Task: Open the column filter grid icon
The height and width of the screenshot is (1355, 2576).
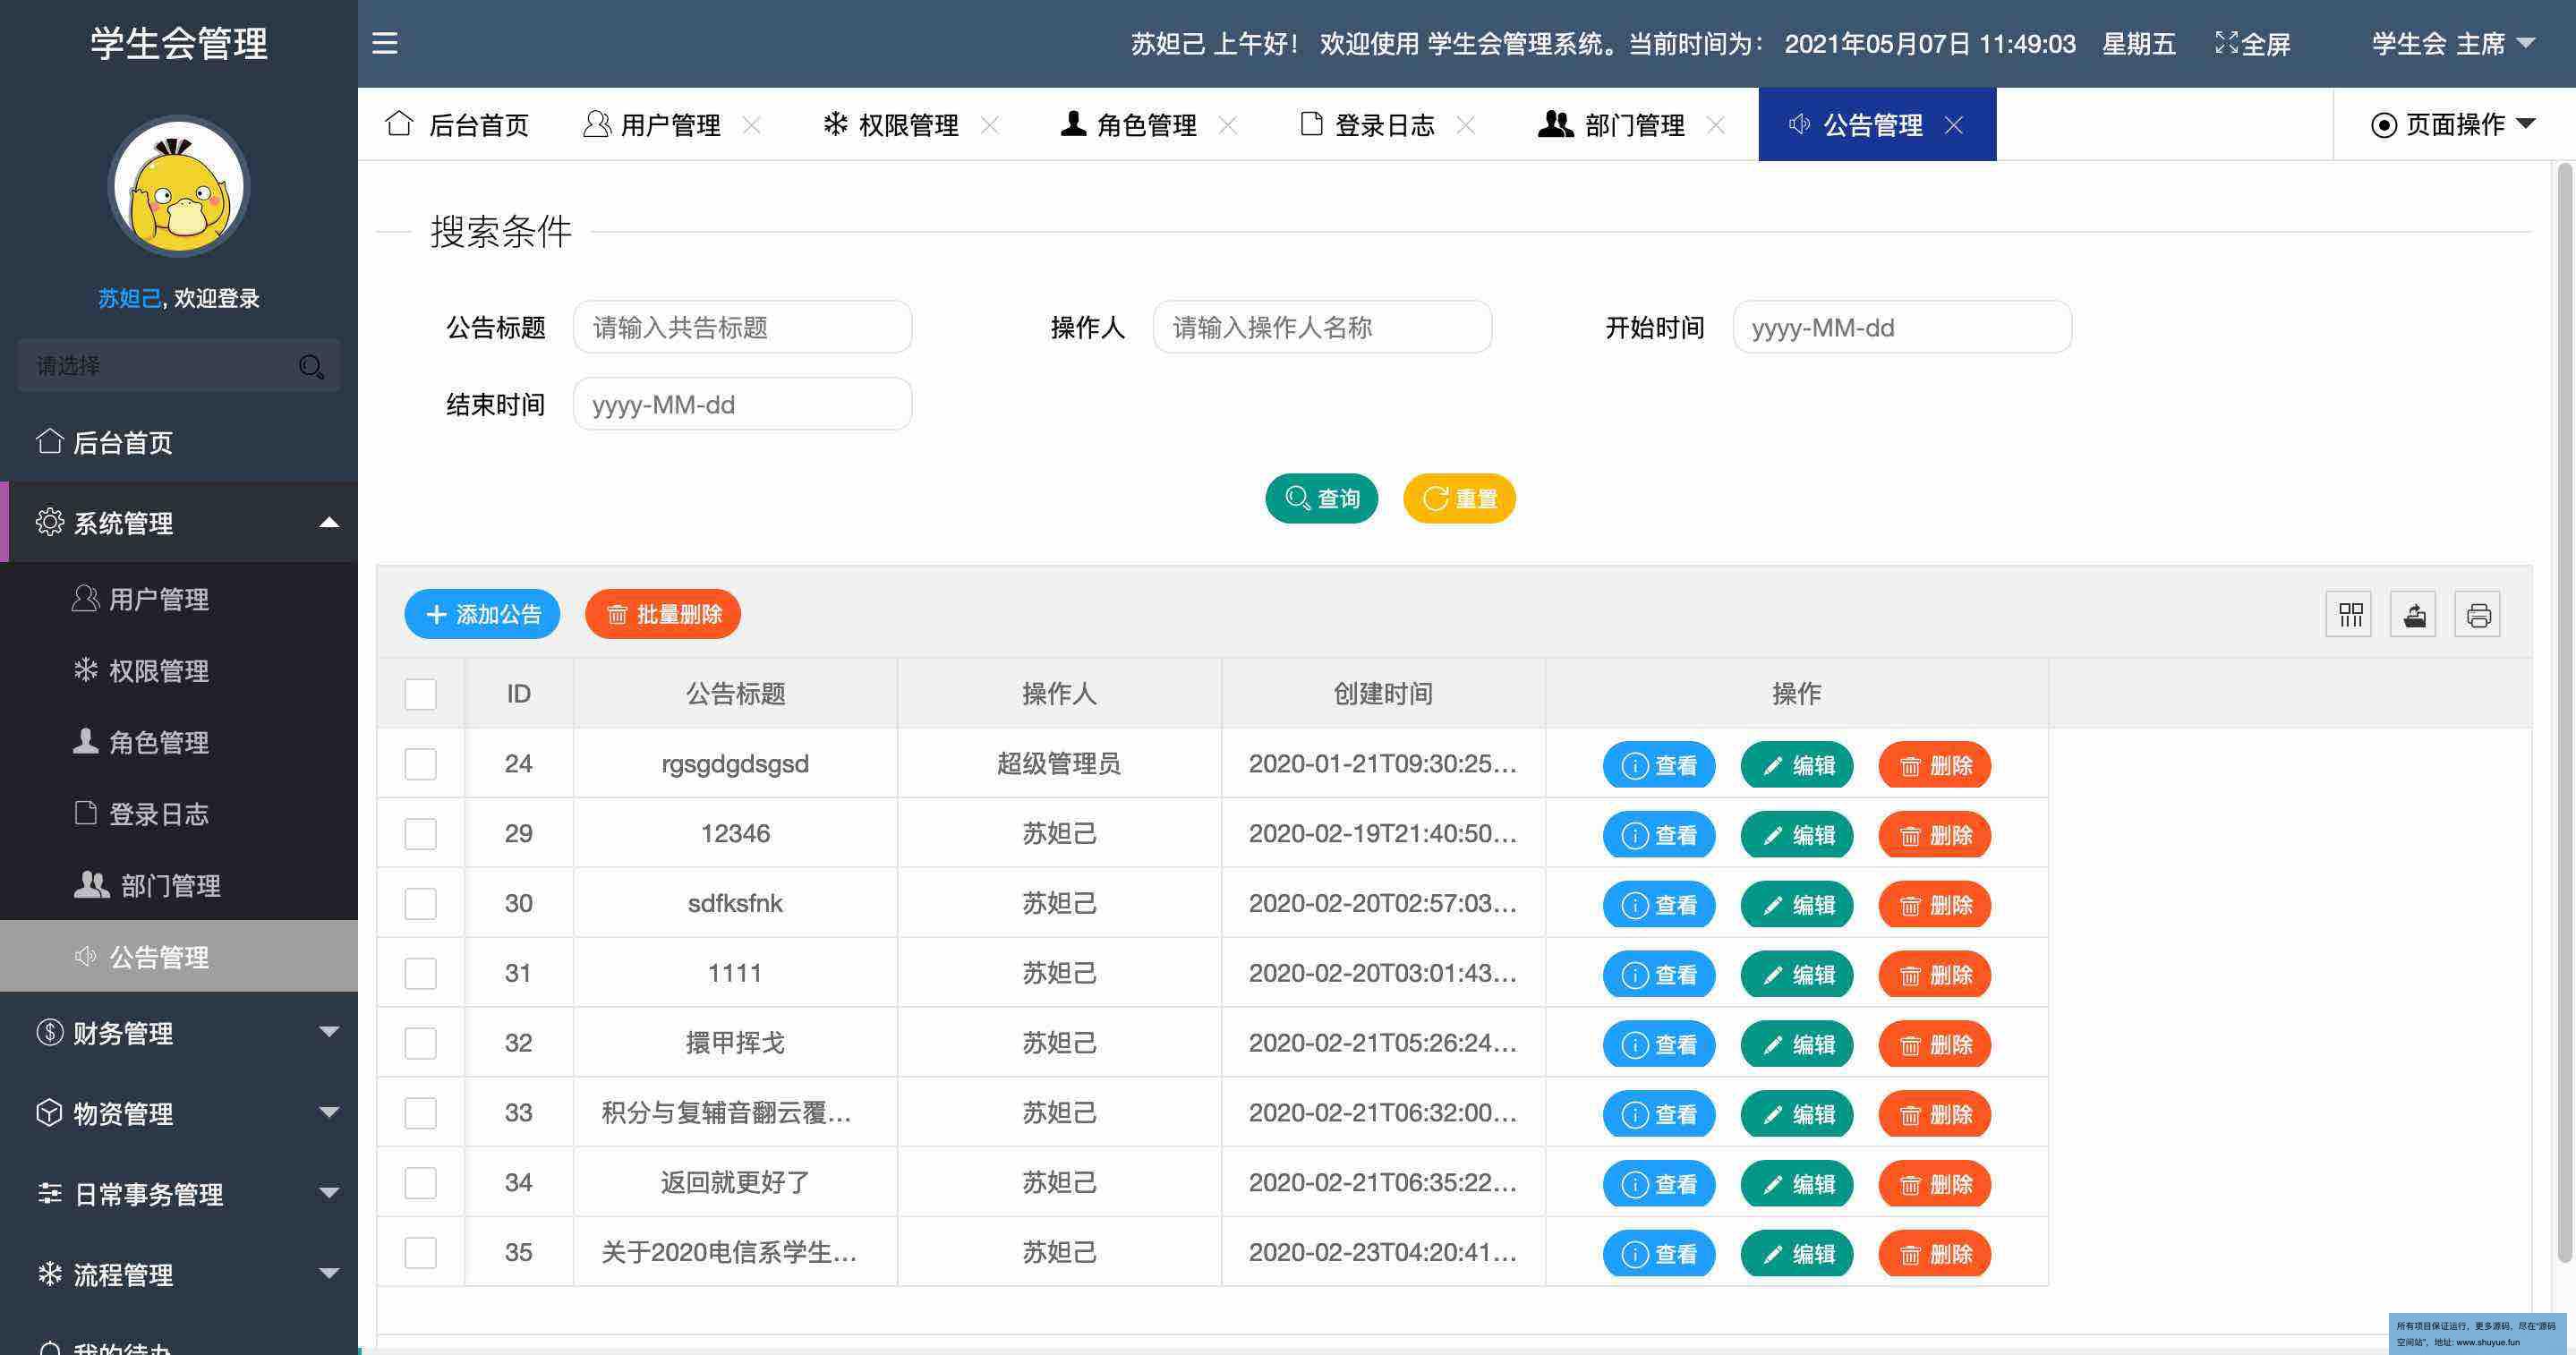Action: pos(2349,614)
